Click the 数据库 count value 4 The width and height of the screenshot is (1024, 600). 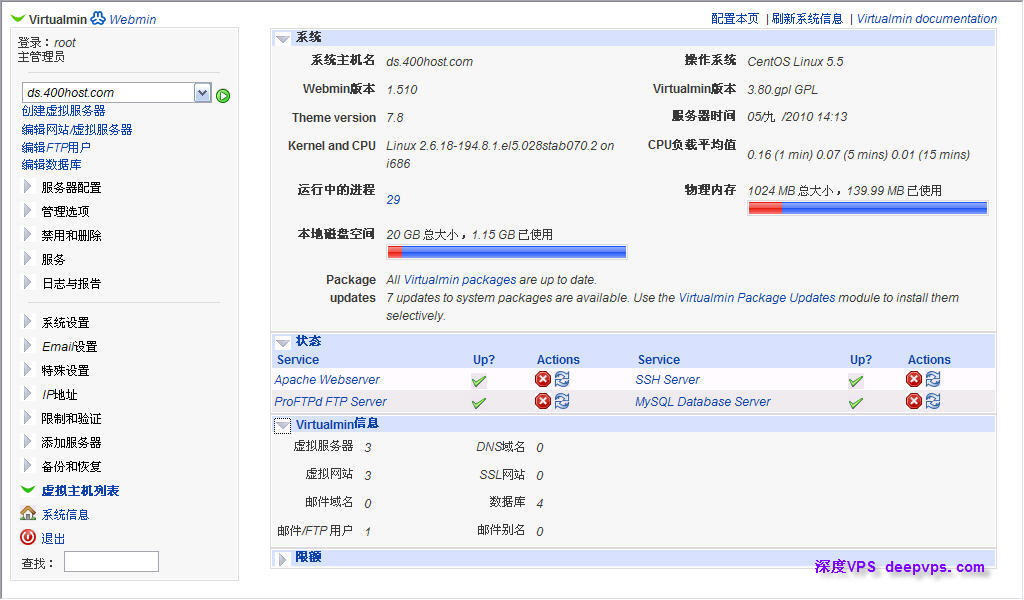point(540,503)
